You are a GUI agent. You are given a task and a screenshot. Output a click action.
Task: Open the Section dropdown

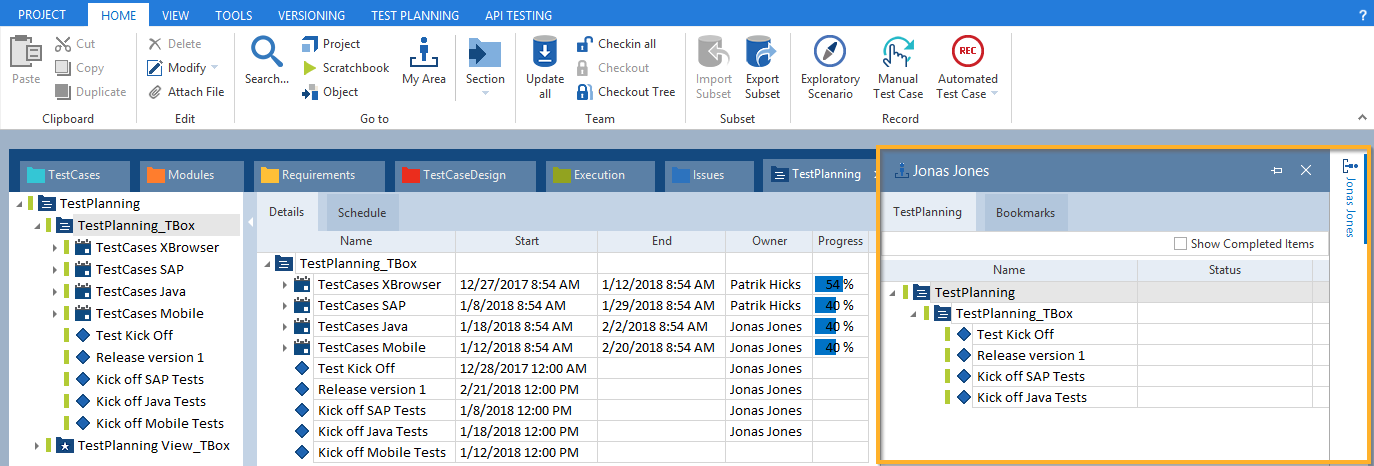pyautogui.click(x=485, y=94)
